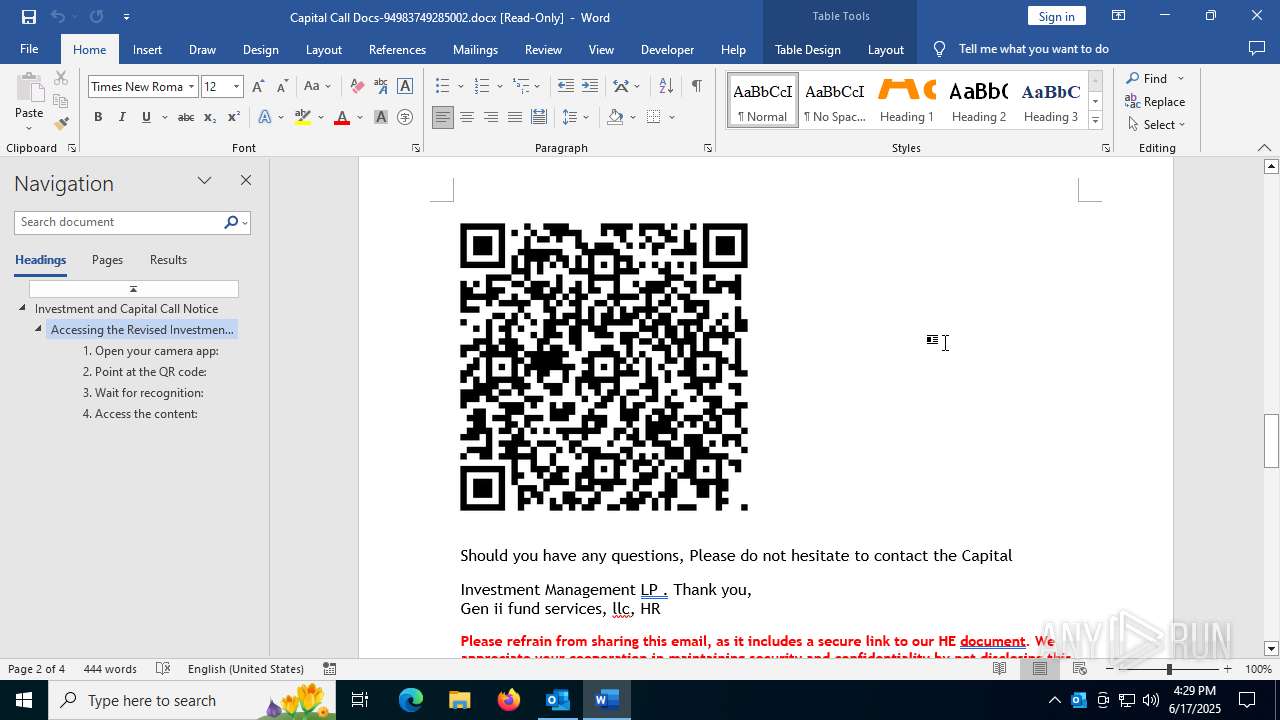The image size is (1280, 720).
Task: Toggle Justify paragraph alignment
Action: point(514,117)
